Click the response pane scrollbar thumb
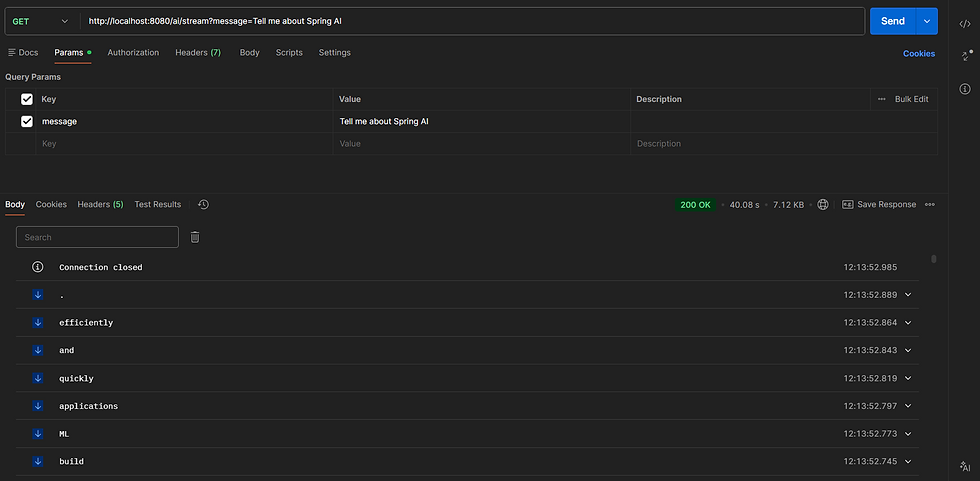The height and width of the screenshot is (481, 980). tap(934, 259)
